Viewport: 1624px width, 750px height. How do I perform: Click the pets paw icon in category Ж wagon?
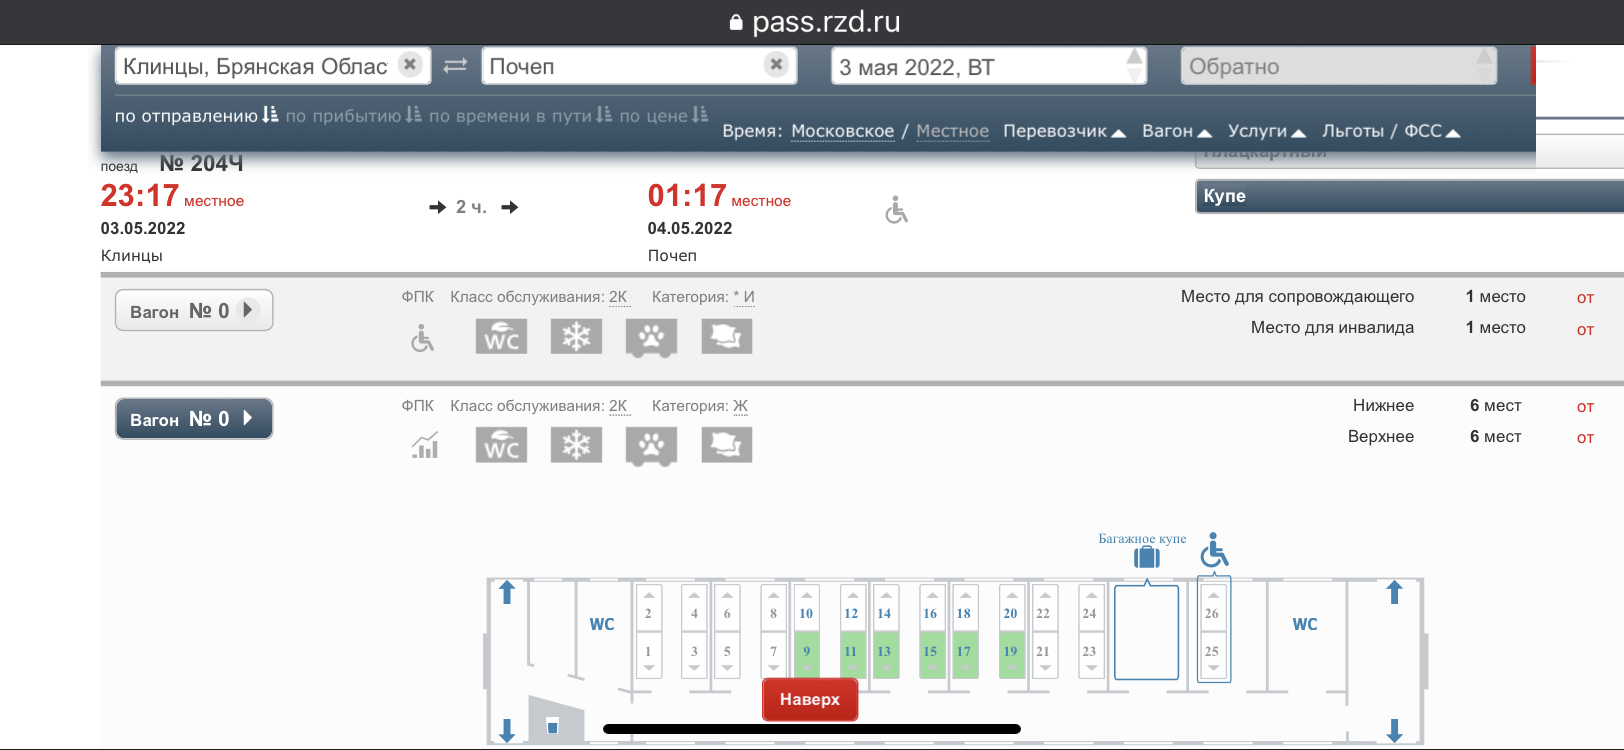click(651, 445)
